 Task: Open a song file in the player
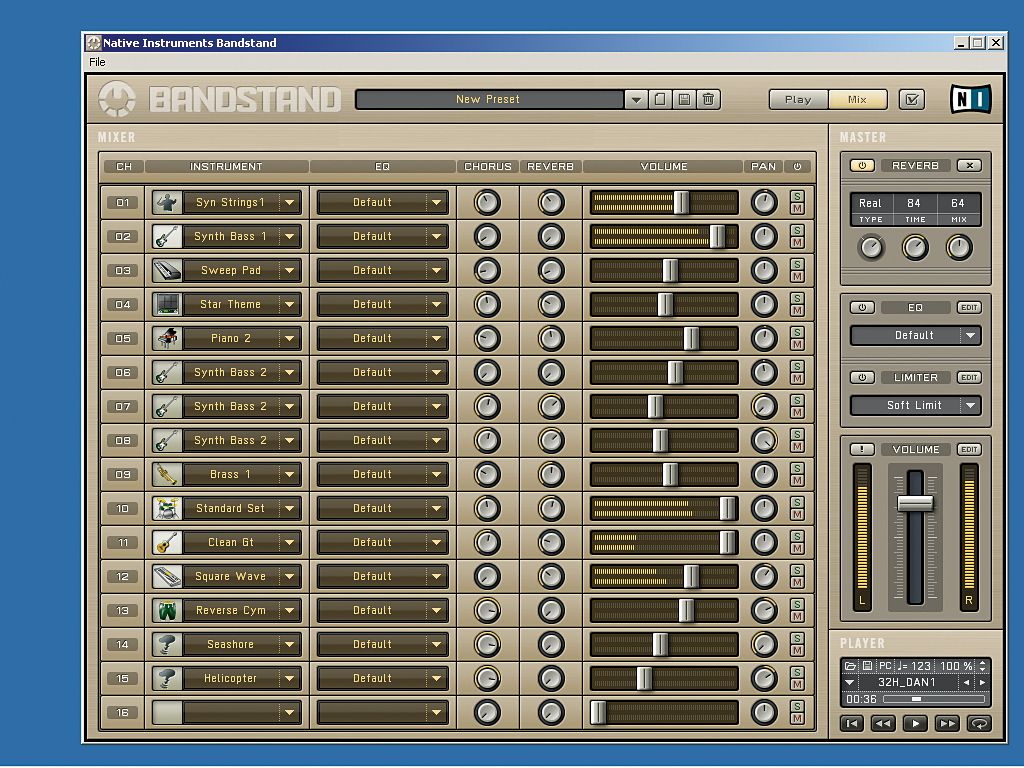pos(850,665)
